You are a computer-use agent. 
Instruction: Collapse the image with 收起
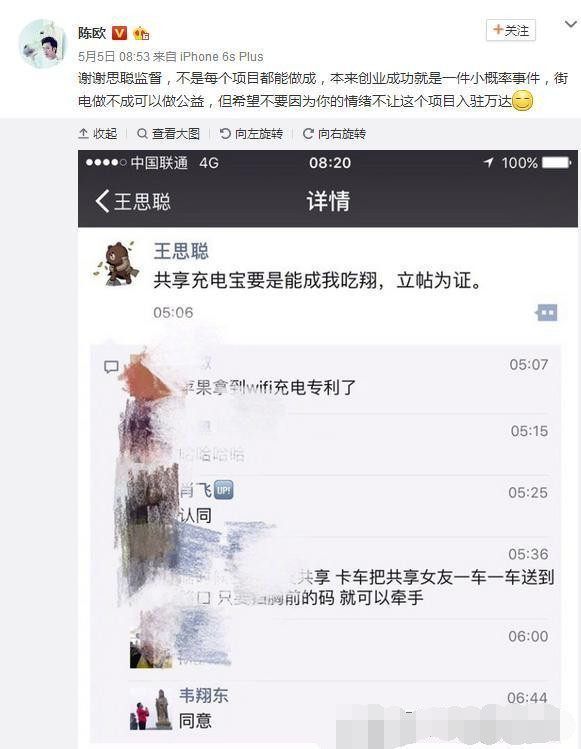click(x=98, y=134)
